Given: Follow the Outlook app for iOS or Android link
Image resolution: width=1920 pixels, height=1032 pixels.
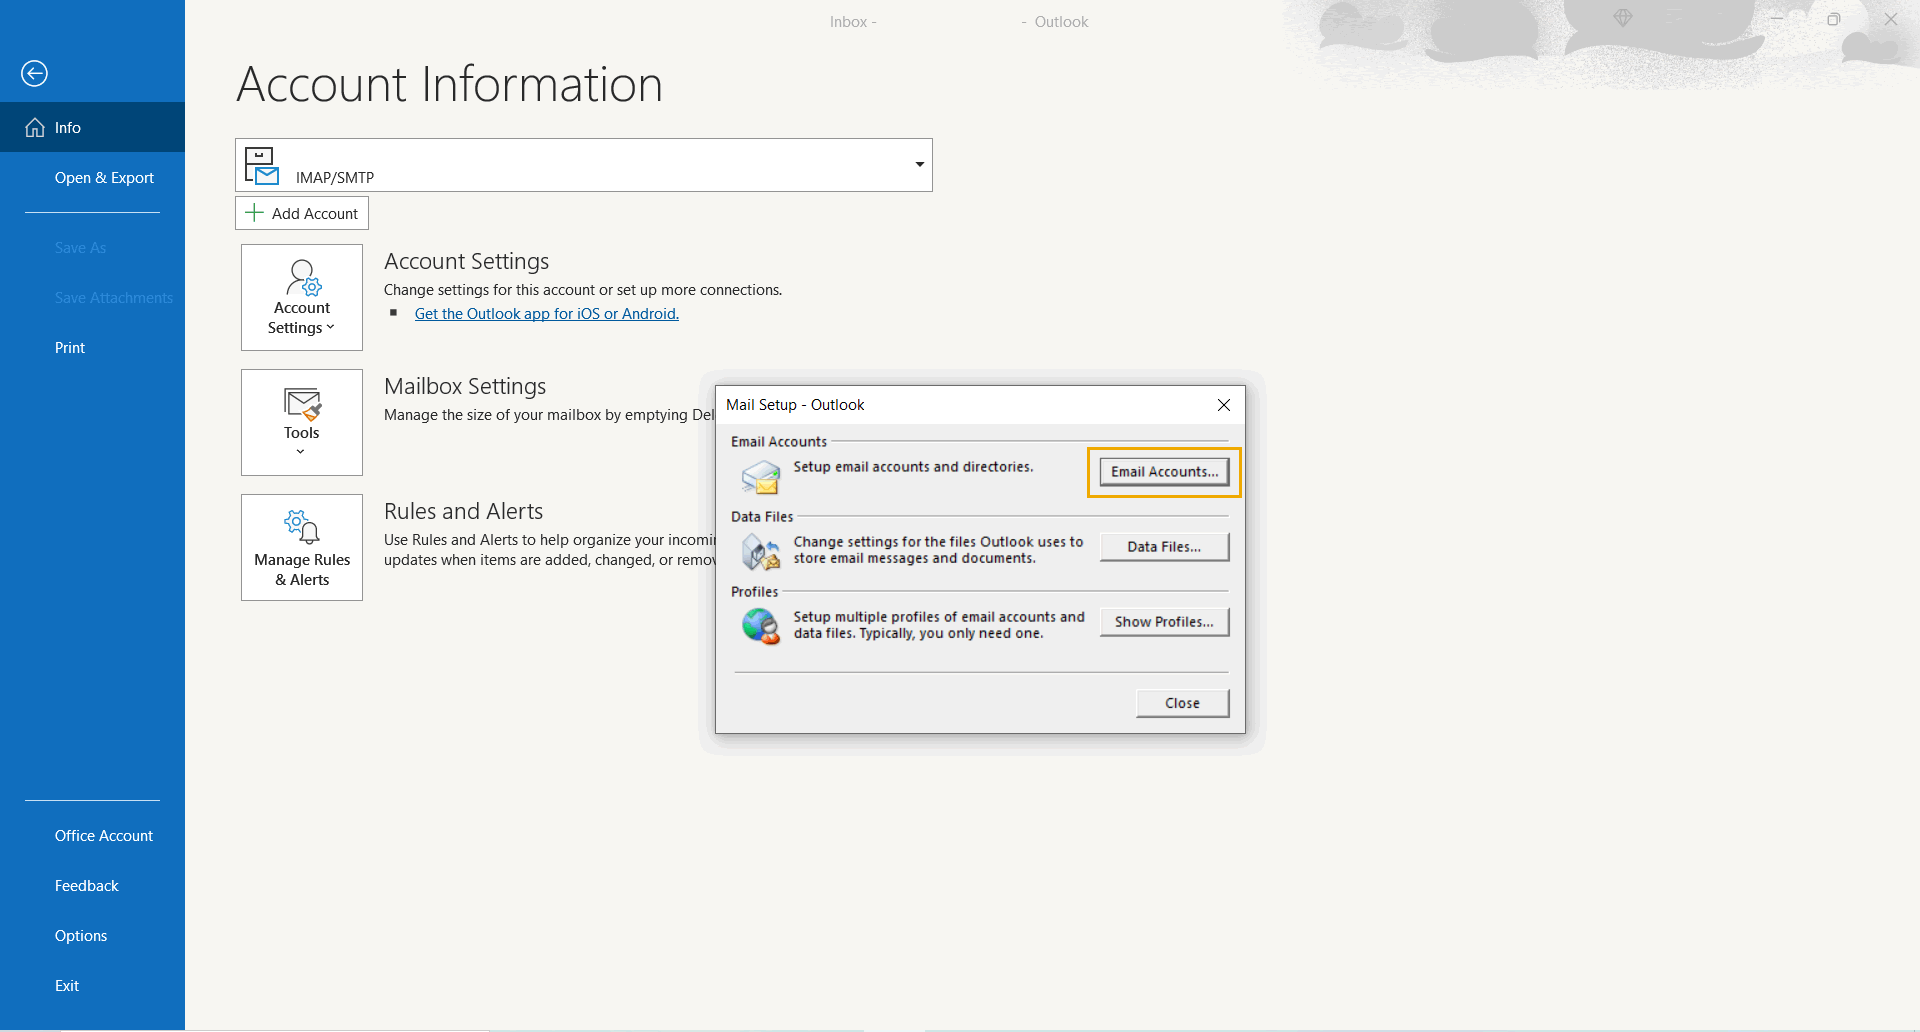Looking at the screenshot, I should click(546, 314).
